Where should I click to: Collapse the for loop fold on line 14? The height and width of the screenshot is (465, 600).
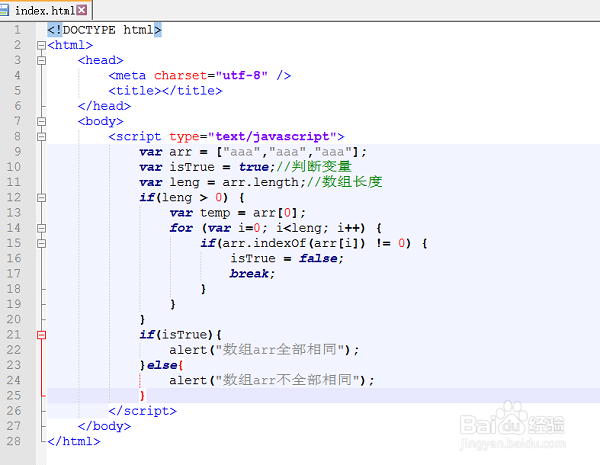pyautogui.click(x=41, y=228)
